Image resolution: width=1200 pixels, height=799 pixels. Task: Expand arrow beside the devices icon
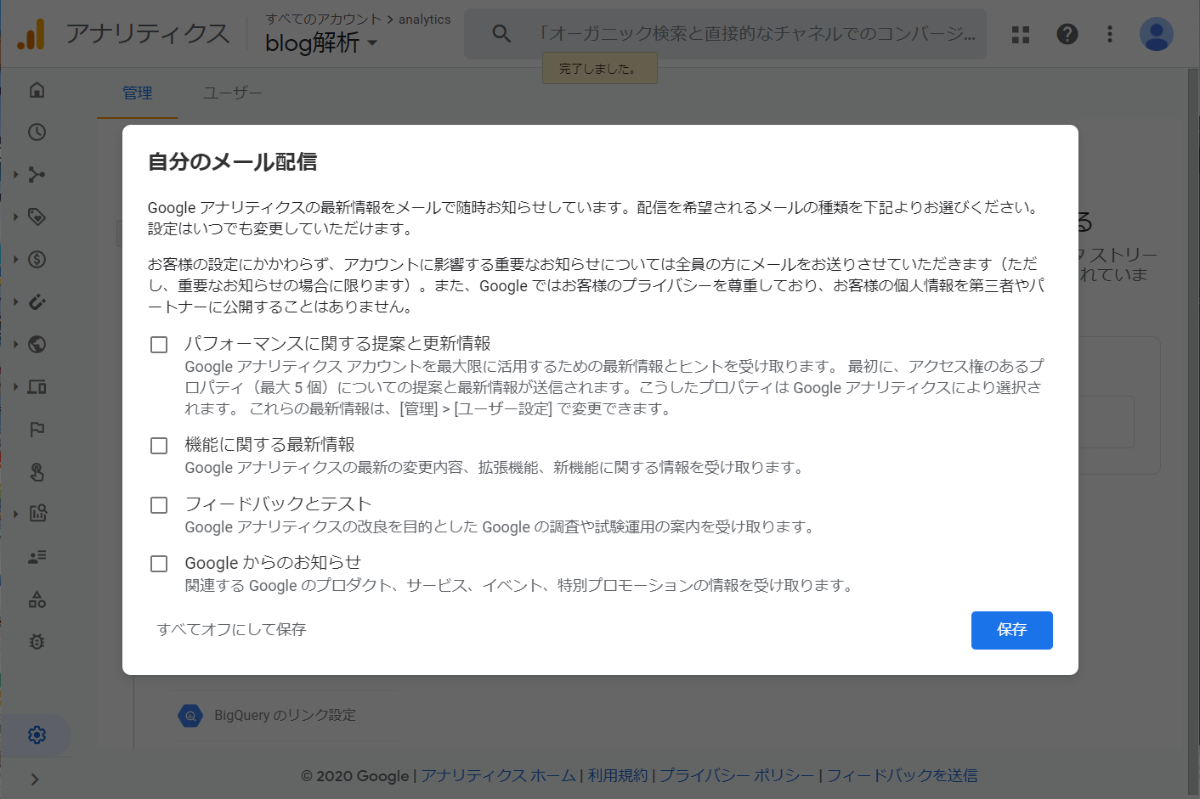(x=16, y=387)
